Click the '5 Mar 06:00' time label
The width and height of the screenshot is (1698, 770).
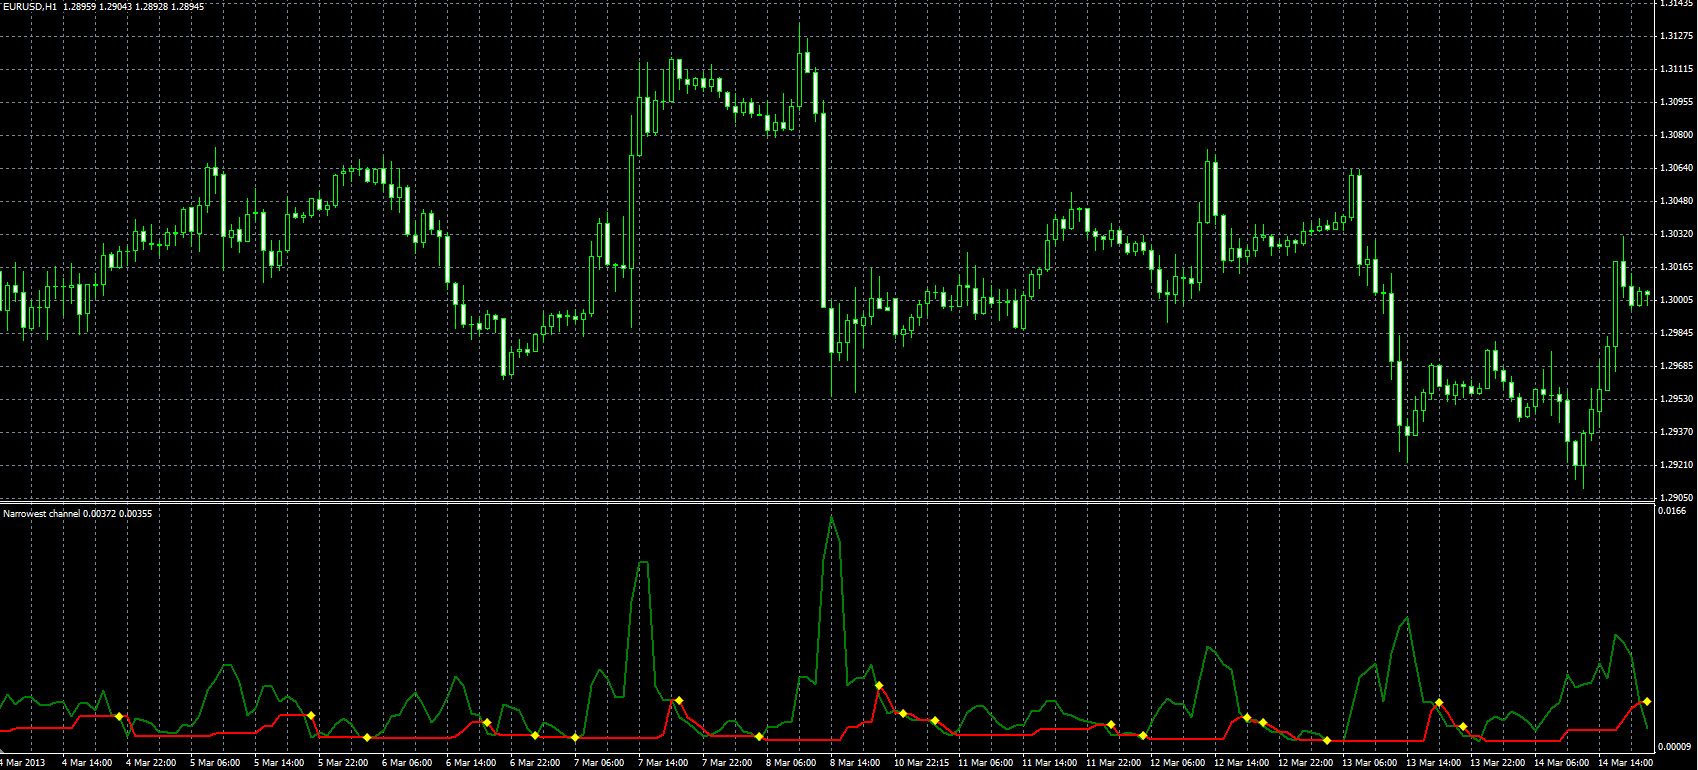[215, 763]
